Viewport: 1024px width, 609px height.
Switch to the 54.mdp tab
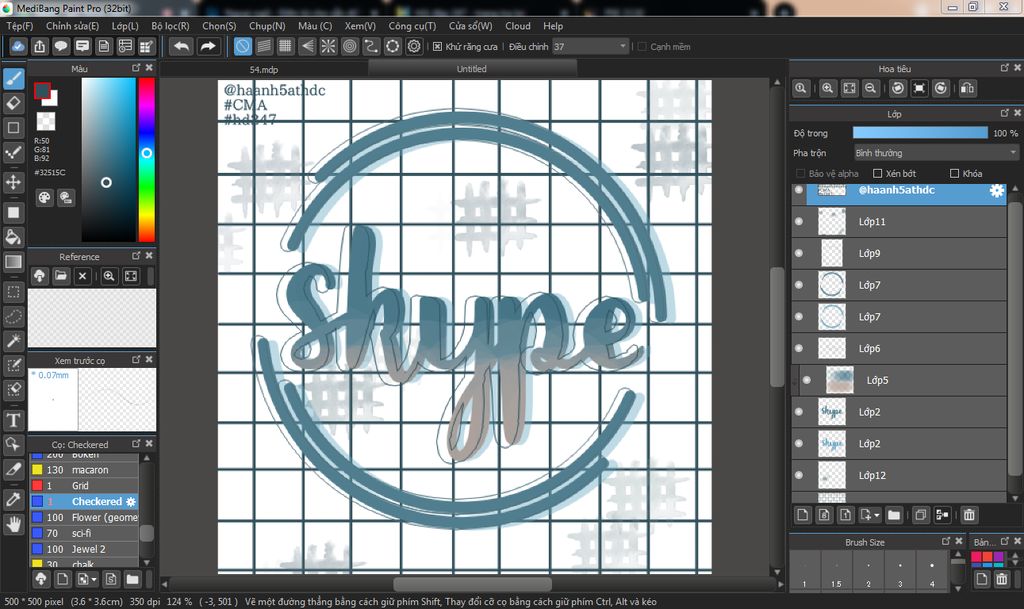point(264,69)
